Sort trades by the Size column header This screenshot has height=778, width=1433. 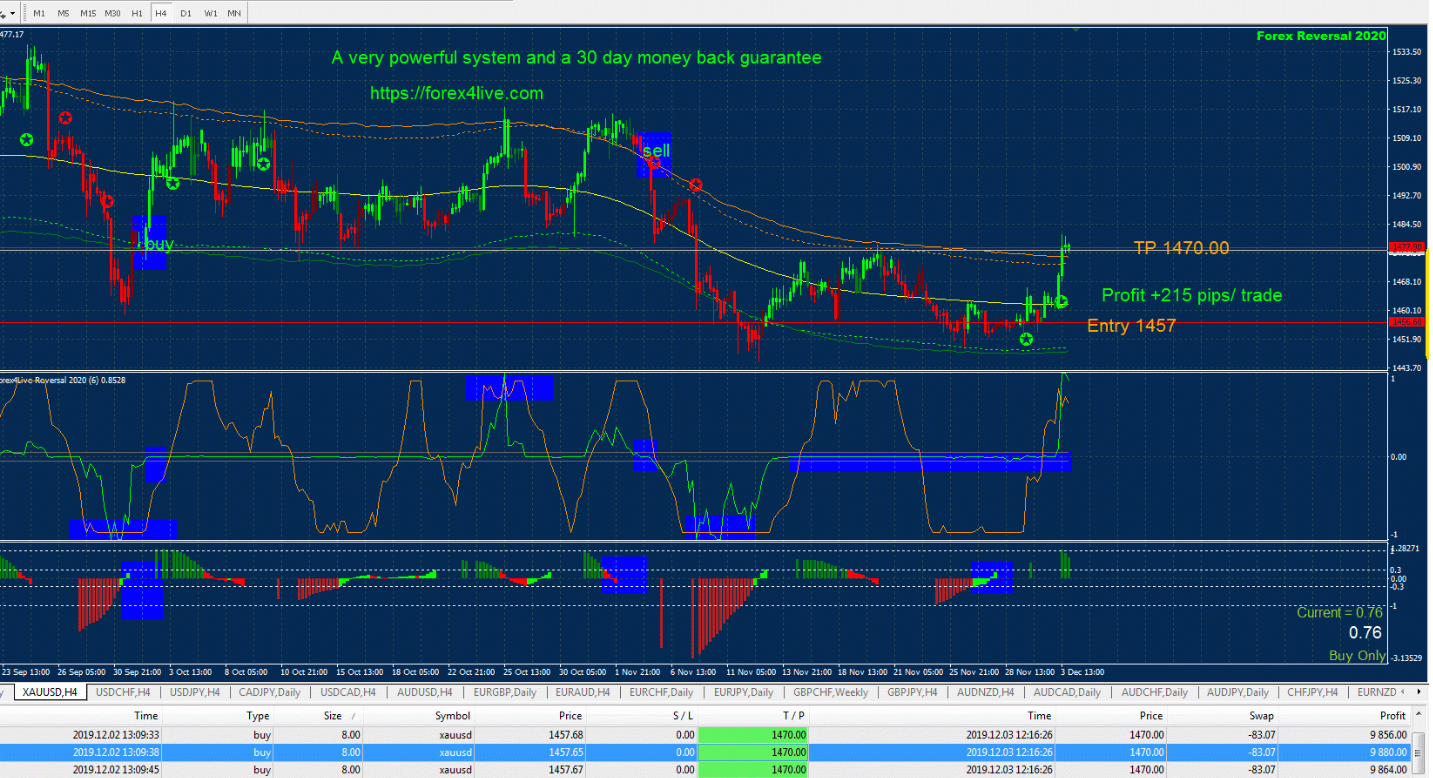click(331, 716)
